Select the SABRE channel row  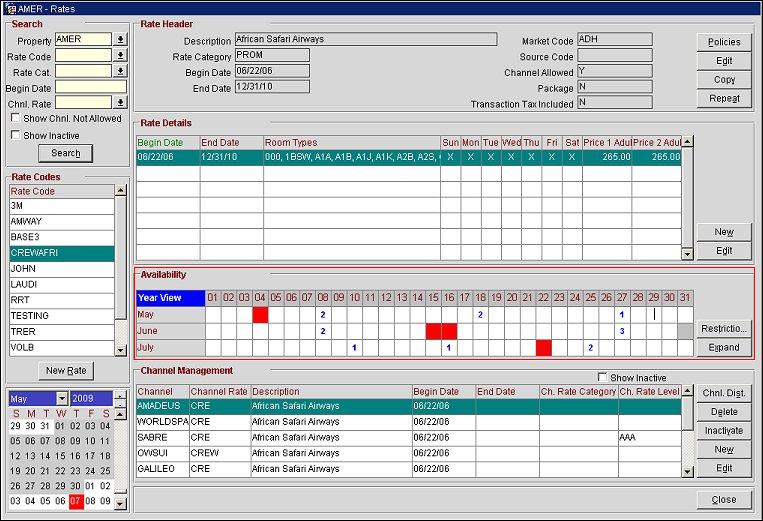[x=160, y=437]
